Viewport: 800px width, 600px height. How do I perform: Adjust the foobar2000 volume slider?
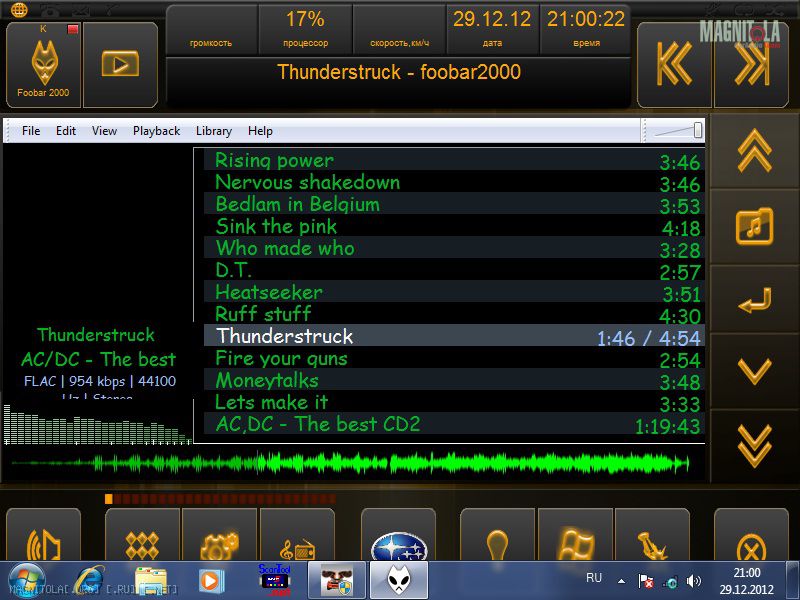click(678, 131)
